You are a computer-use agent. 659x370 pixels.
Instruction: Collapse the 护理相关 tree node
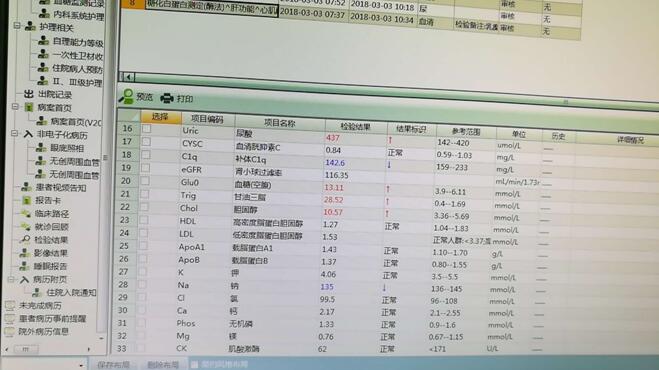pyautogui.click(x=17, y=26)
